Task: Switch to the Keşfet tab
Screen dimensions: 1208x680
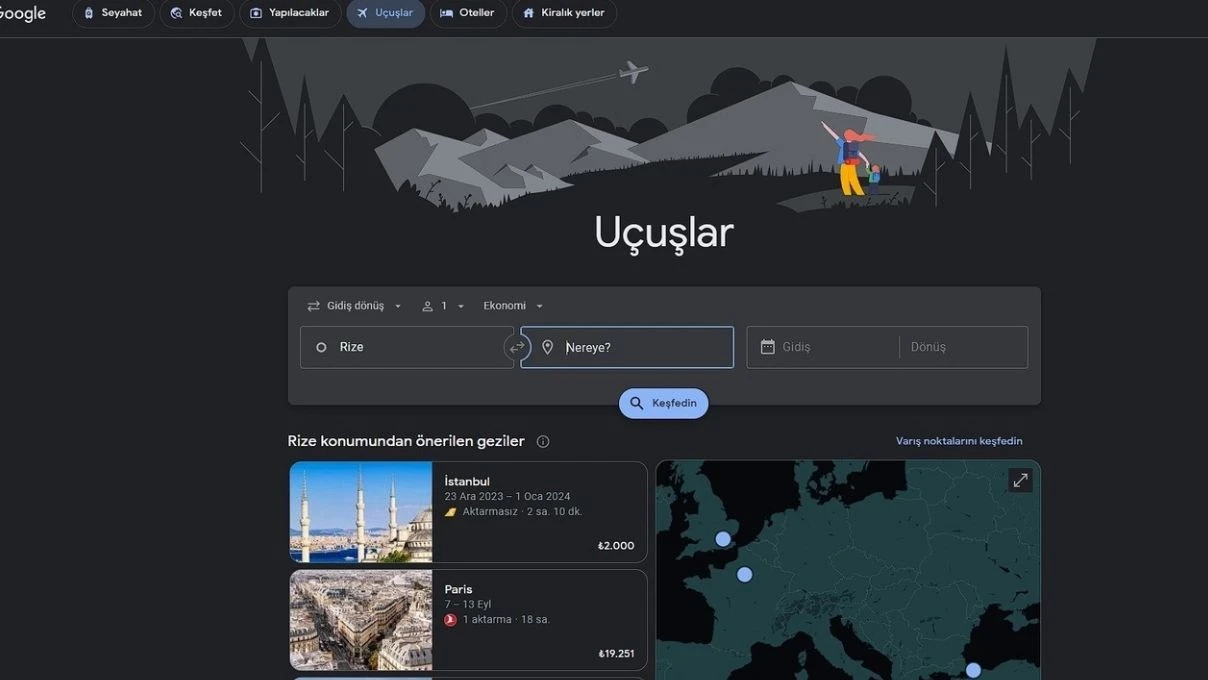Action: coord(197,13)
